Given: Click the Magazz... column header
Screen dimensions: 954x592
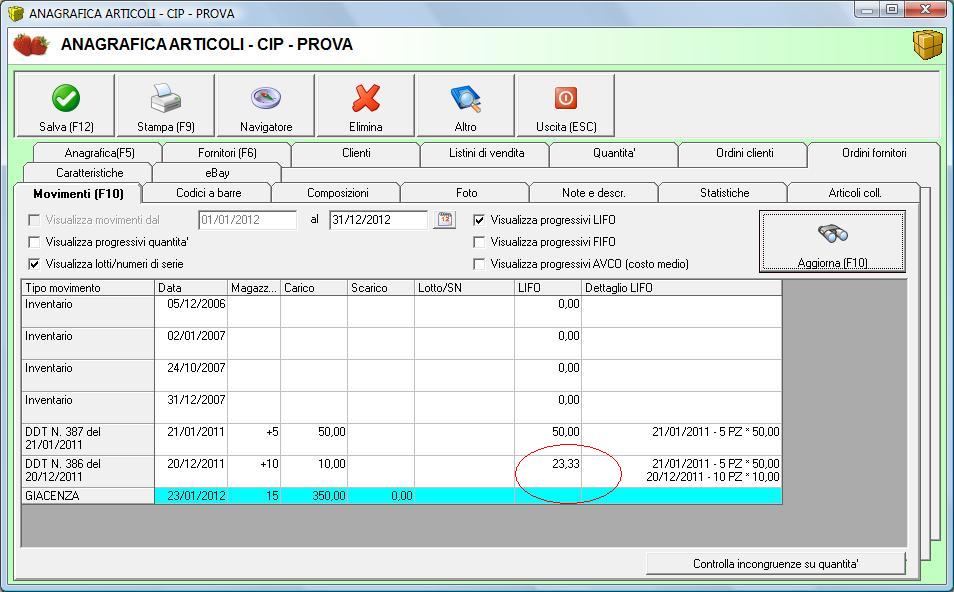Looking at the screenshot, I should pos(254,288).
